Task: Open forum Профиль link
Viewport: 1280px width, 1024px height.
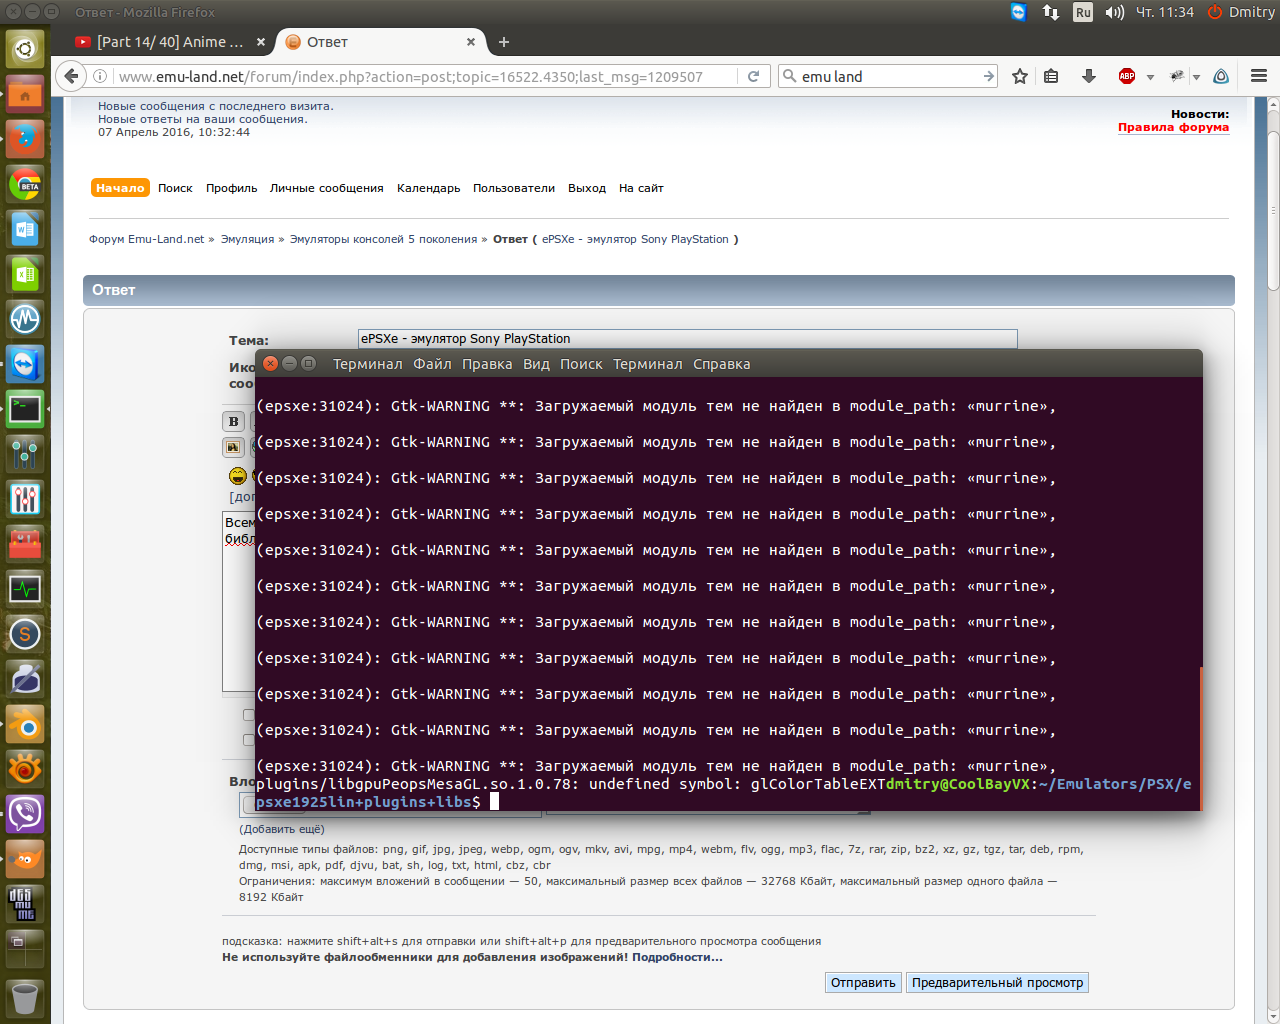Action: (x=231, y=188)
